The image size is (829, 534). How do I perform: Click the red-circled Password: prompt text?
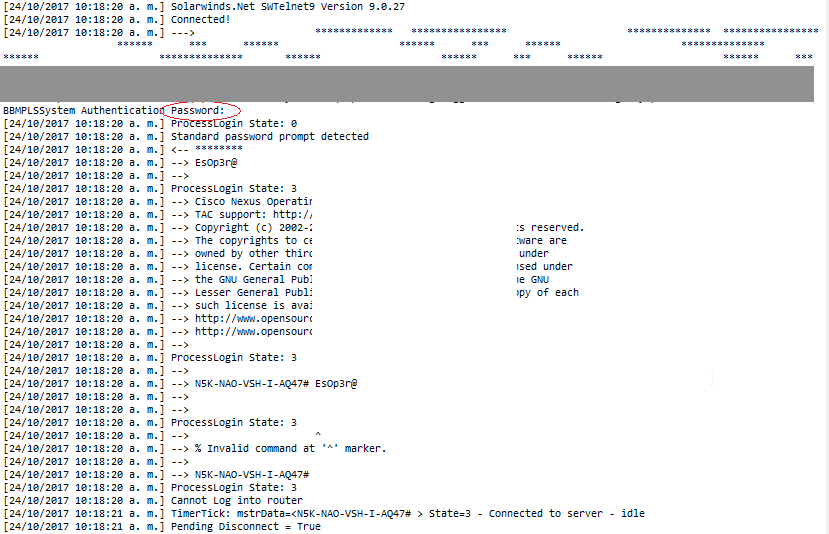tap(198, 110)
